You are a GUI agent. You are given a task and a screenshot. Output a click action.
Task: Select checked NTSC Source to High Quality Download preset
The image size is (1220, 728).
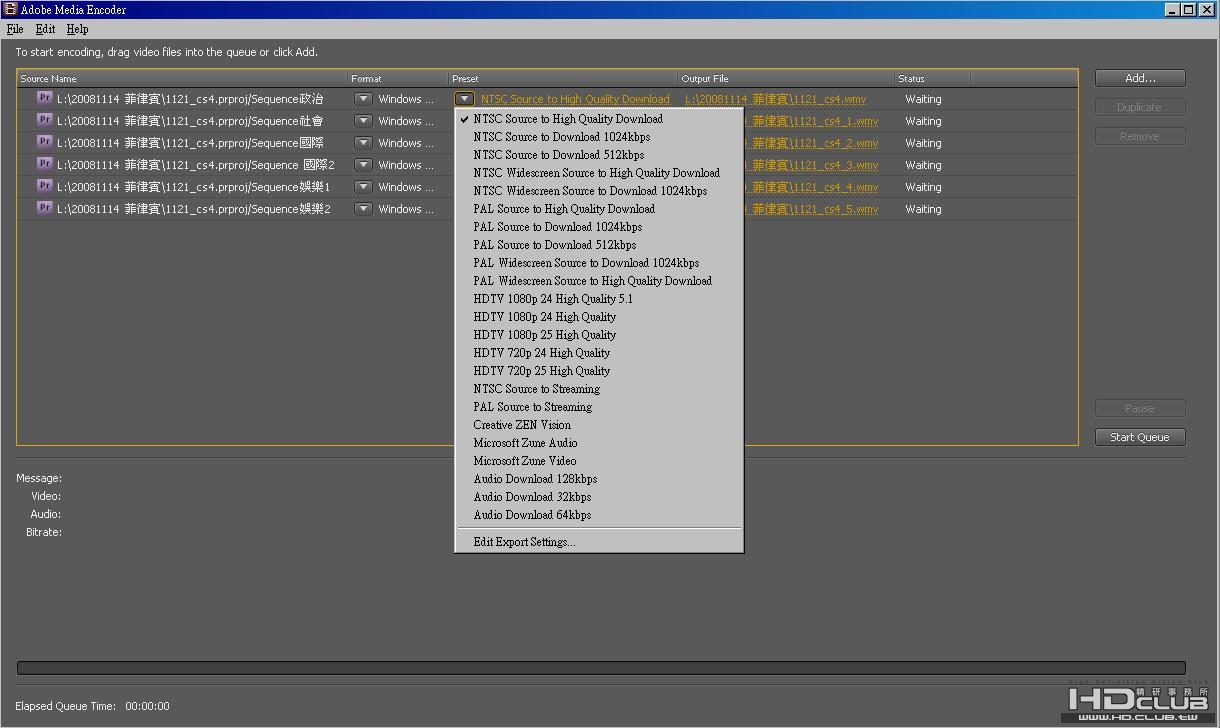(599, 119)
